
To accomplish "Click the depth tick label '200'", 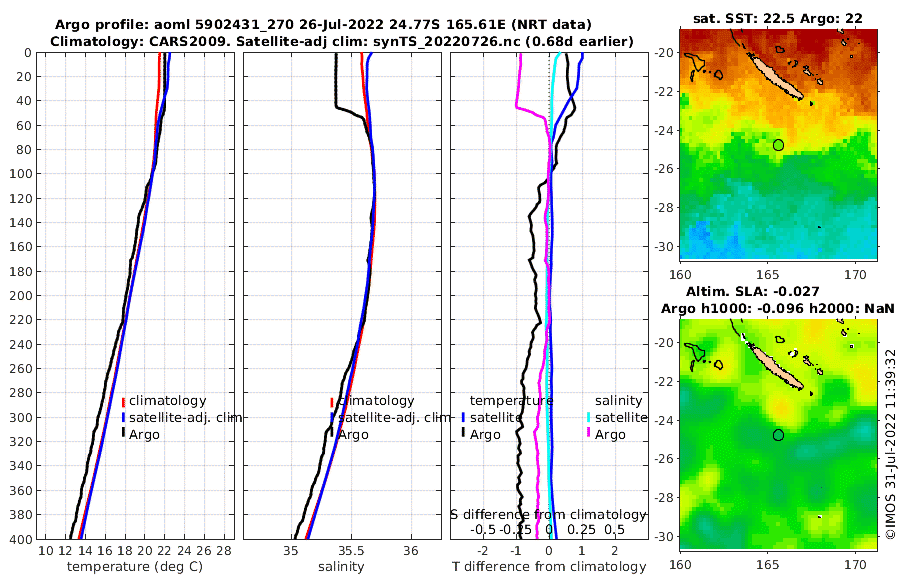I will point(21,295).
